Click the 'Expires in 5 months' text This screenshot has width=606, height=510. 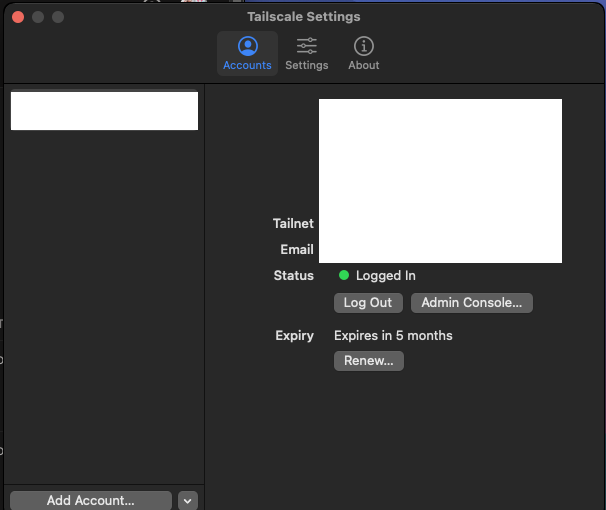pos(393,335)
